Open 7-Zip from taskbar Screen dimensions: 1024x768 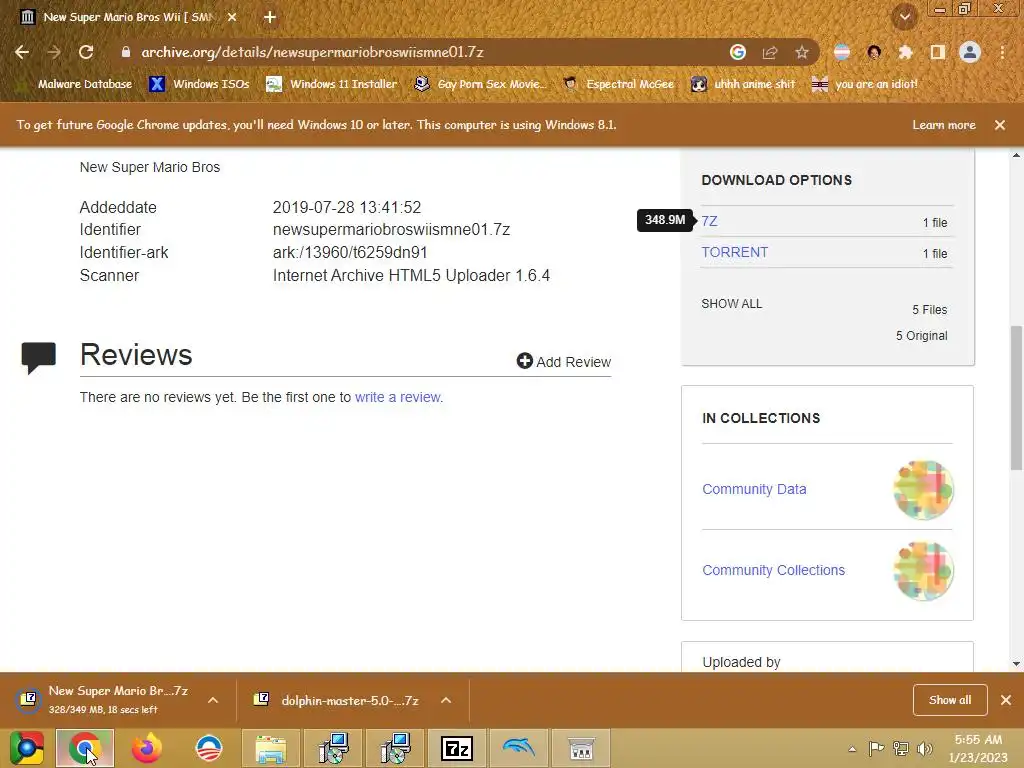pyautogui.click(x=456, y=748)
